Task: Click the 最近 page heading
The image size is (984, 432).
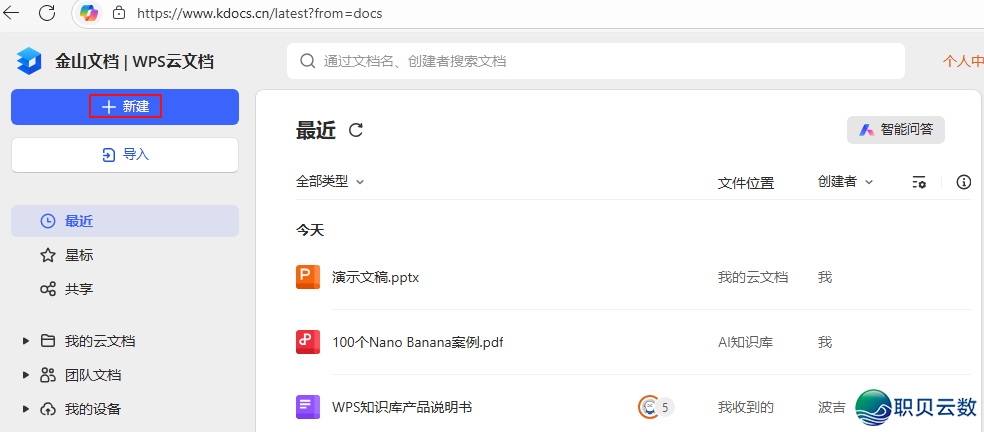Action: (x=316, y=131)
